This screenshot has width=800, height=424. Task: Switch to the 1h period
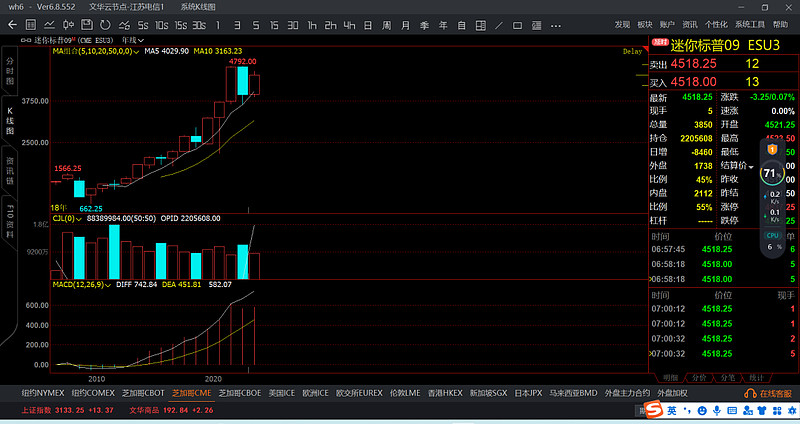[x=312, y=25]
